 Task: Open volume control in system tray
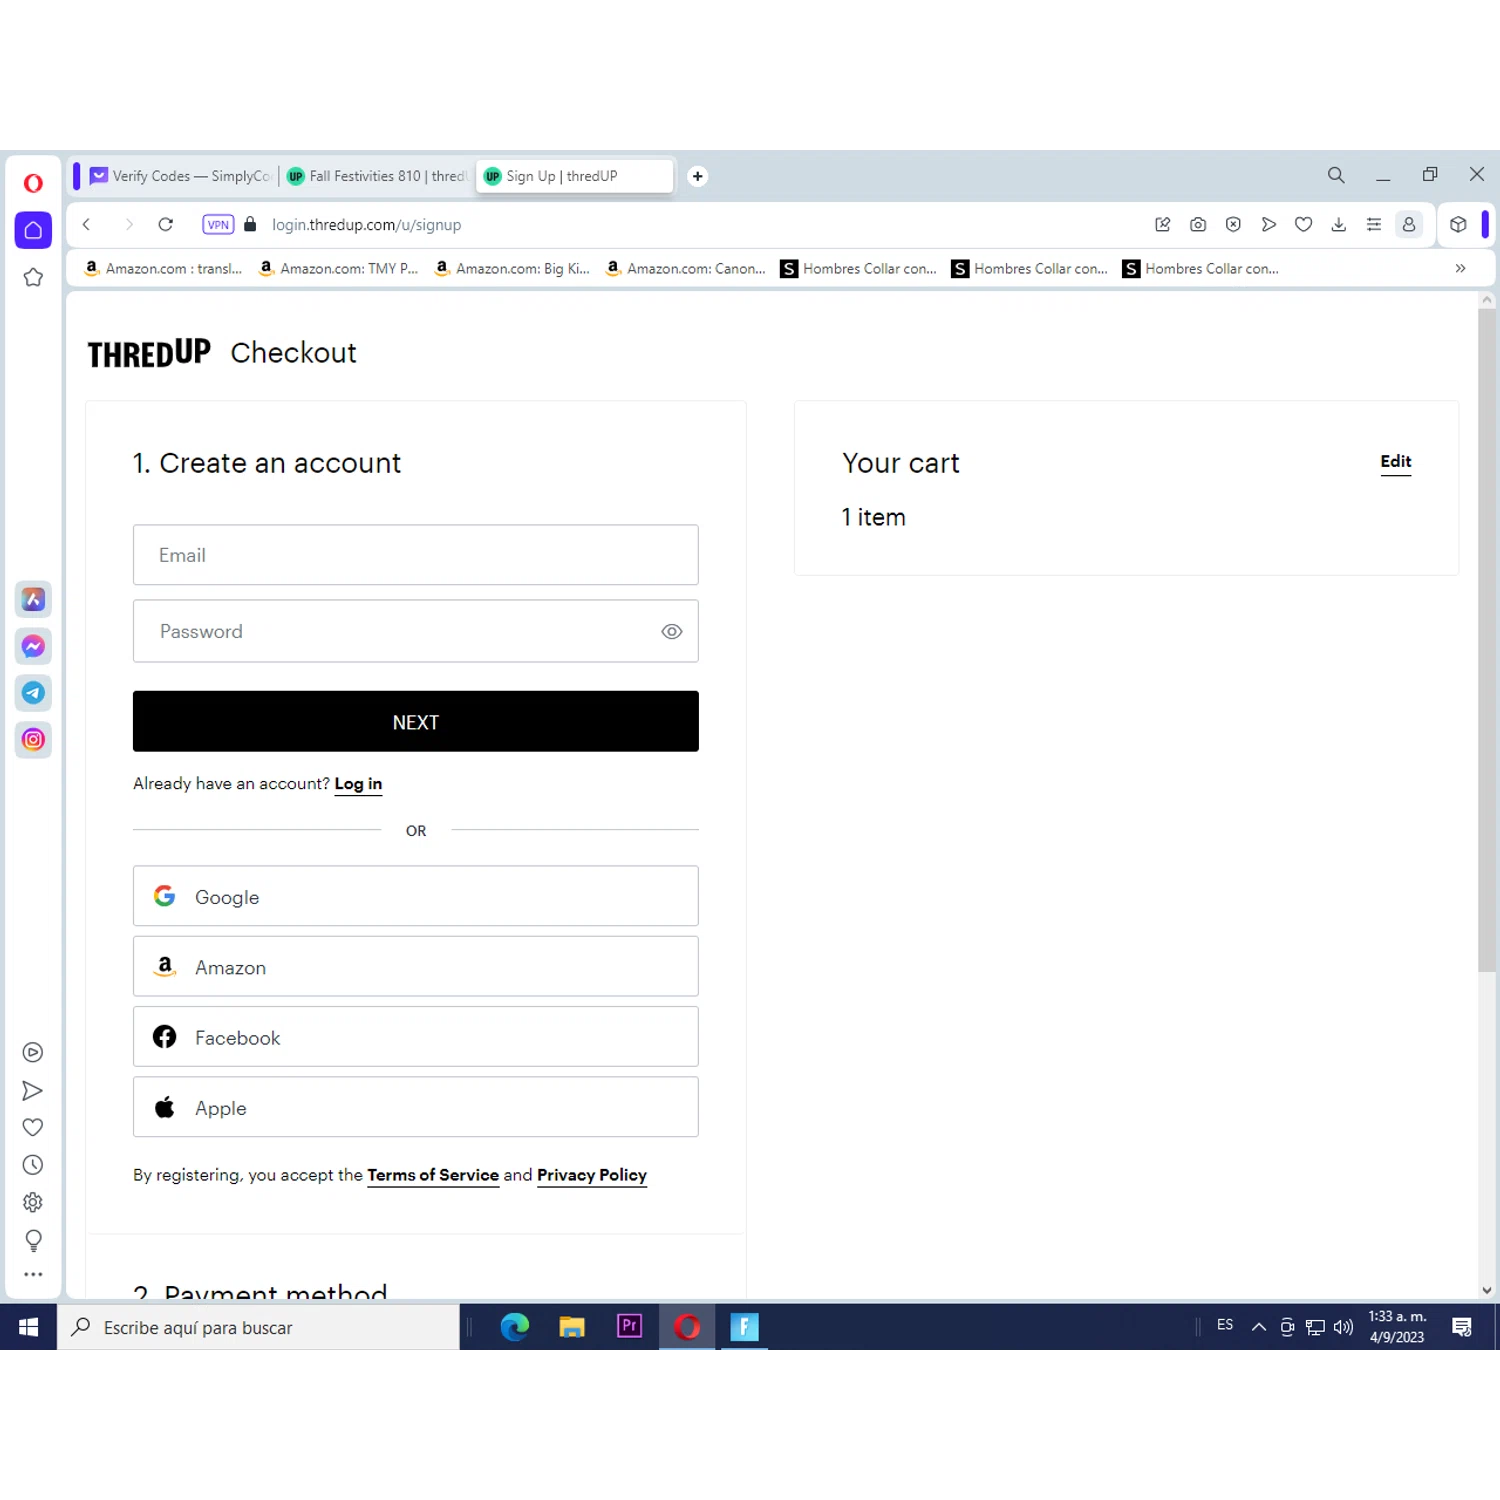coord(1344,1327)
